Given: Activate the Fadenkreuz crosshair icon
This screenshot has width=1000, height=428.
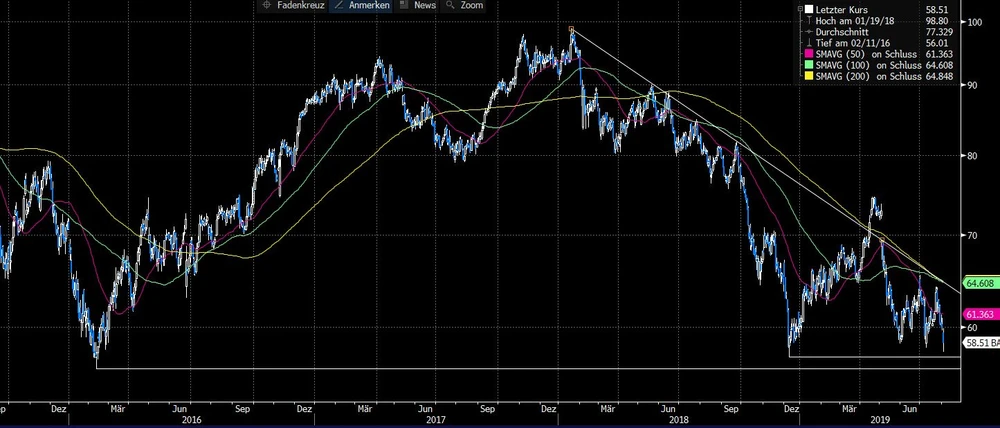Looking at the screenshot, I should [x=266, y=5].
